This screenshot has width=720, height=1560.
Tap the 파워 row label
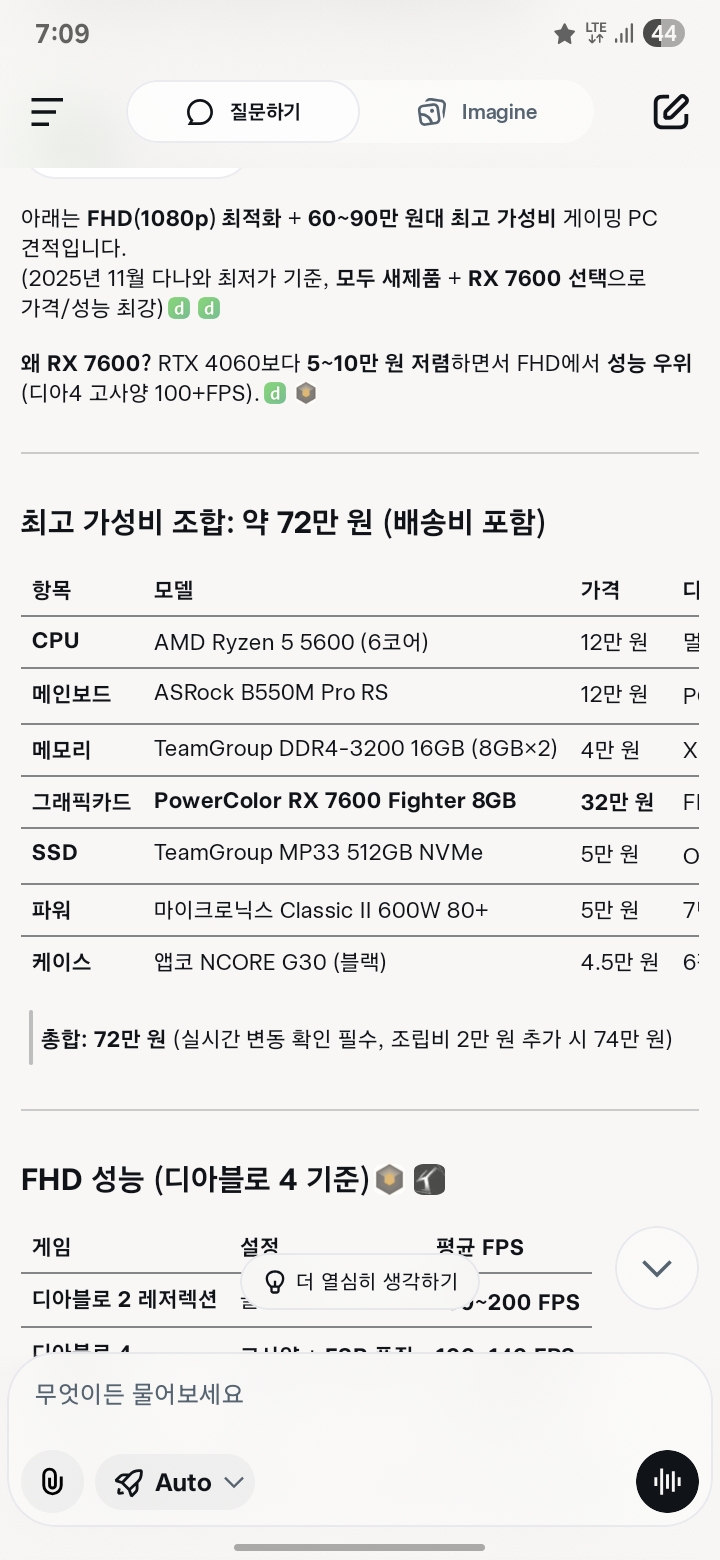coord(51,910)
